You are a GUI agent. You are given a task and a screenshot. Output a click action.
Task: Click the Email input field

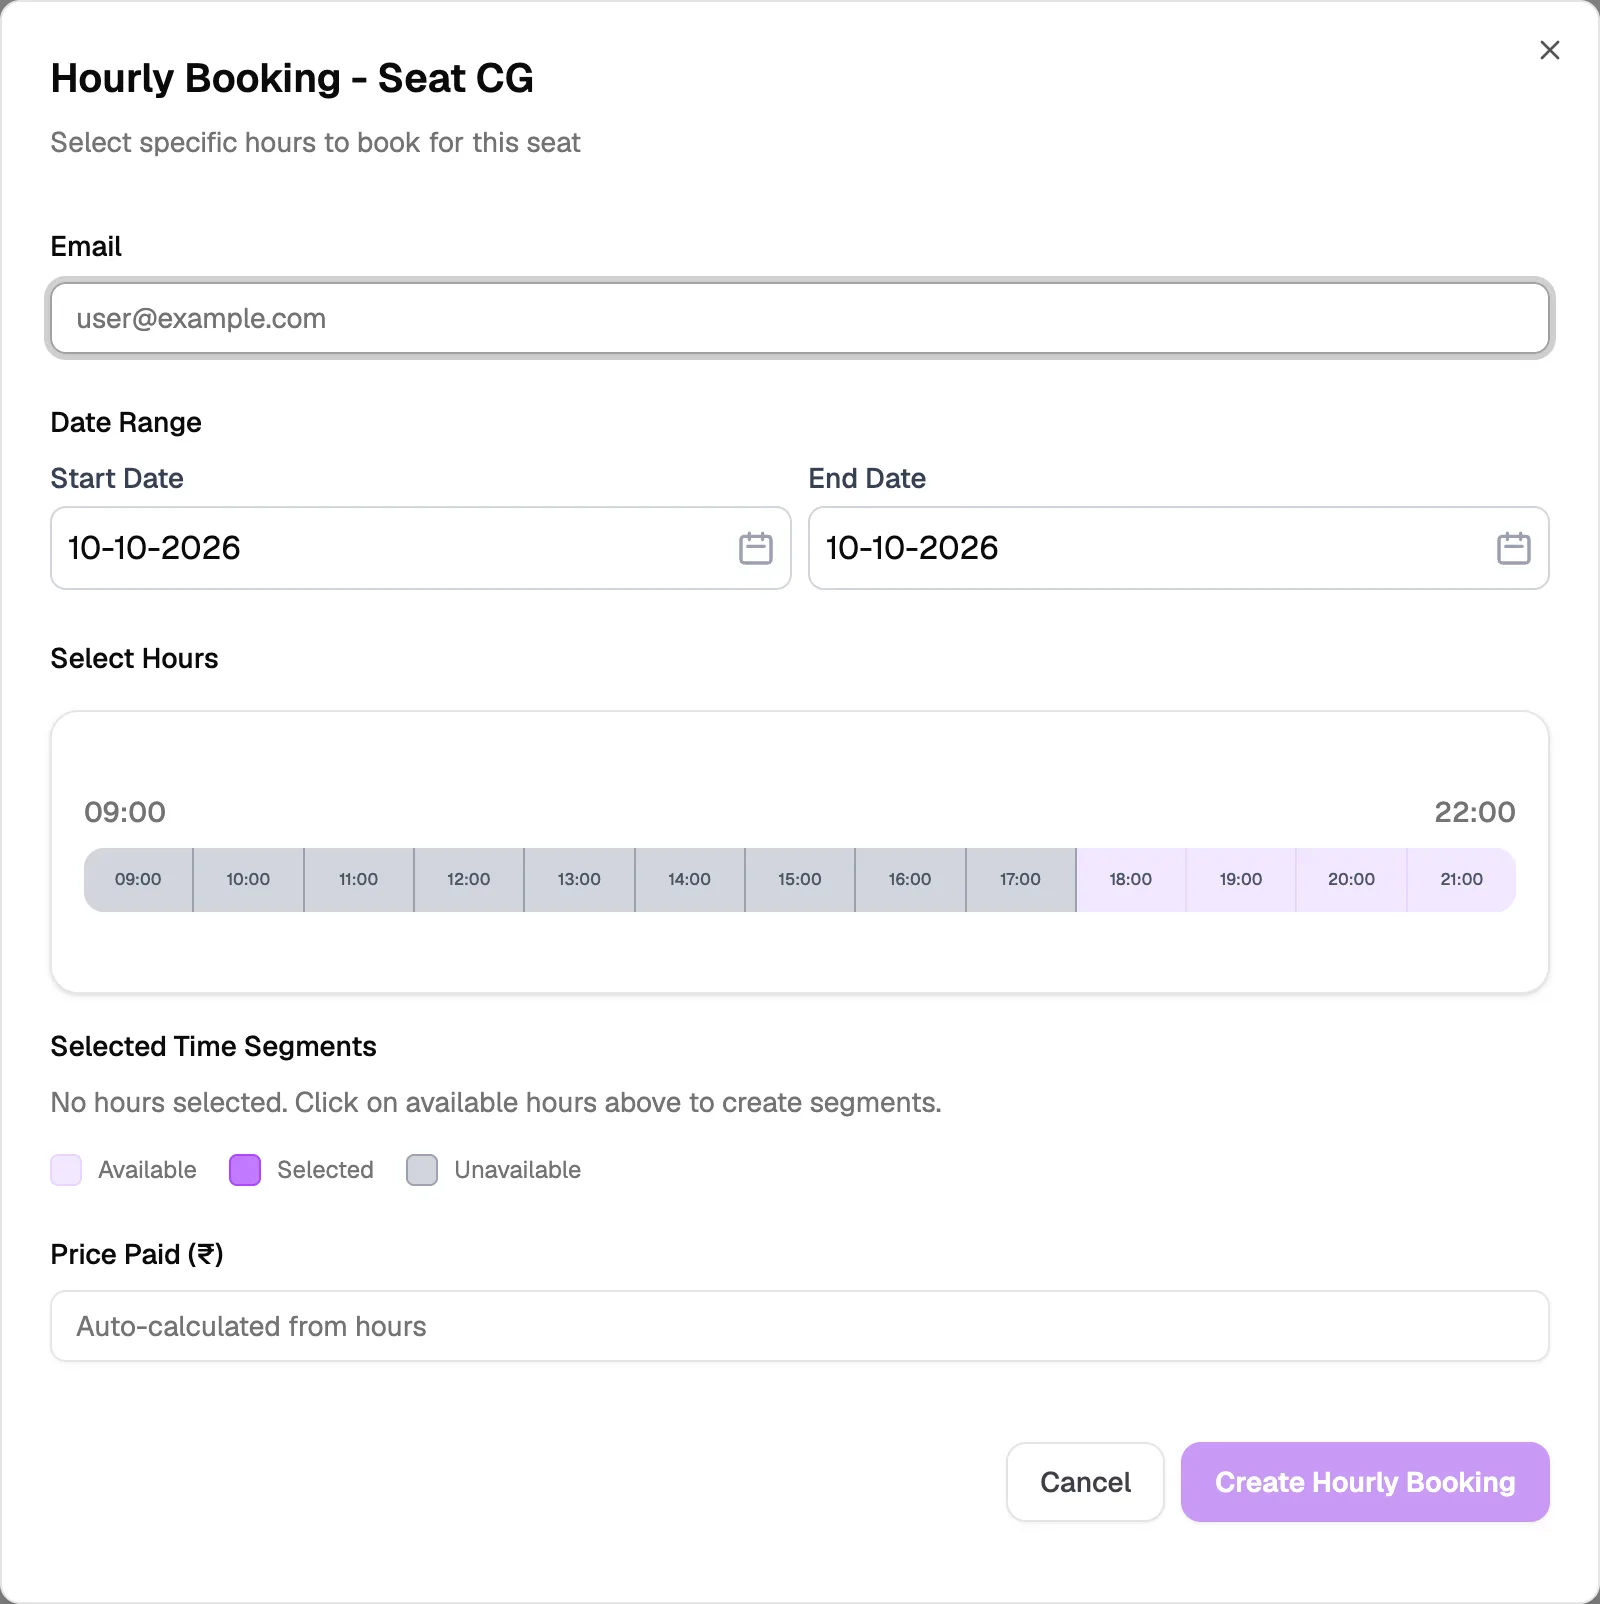click(x=800, y=318)
